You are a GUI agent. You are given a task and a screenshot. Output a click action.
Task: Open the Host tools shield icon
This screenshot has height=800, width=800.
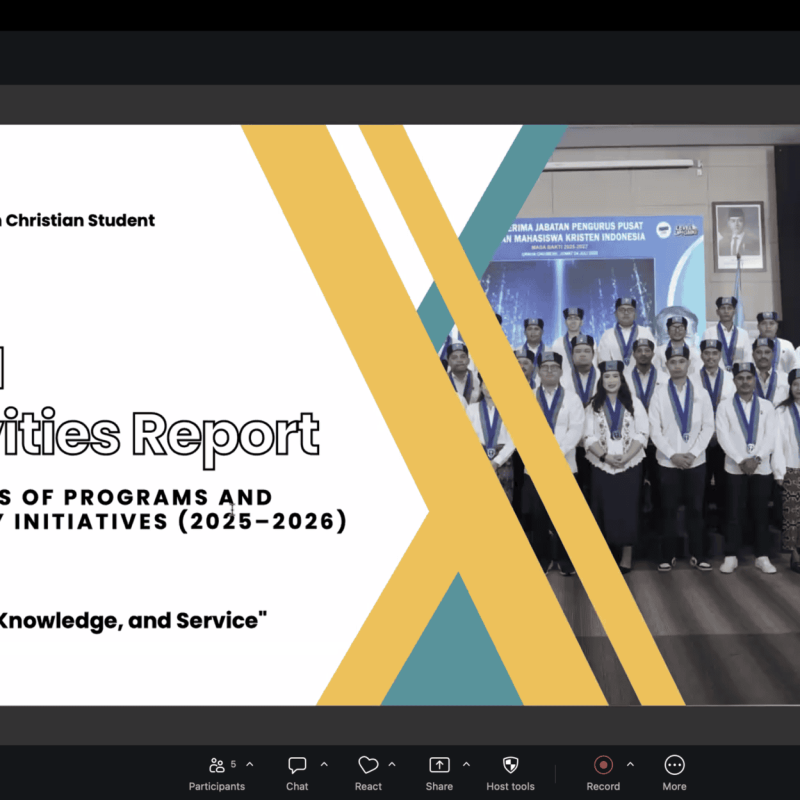click(x=510, y=765)
